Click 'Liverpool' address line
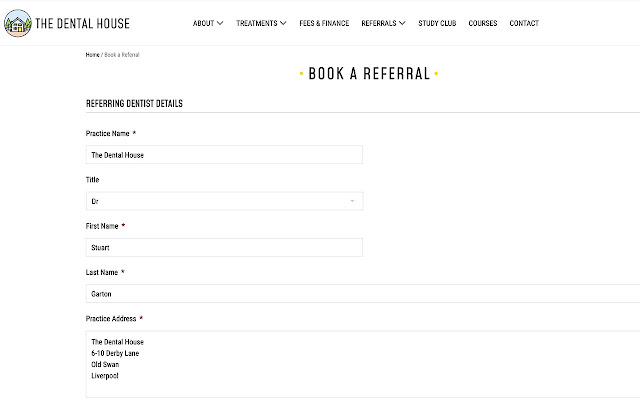Viewport: 640px width, 400px height. [104, 376]
